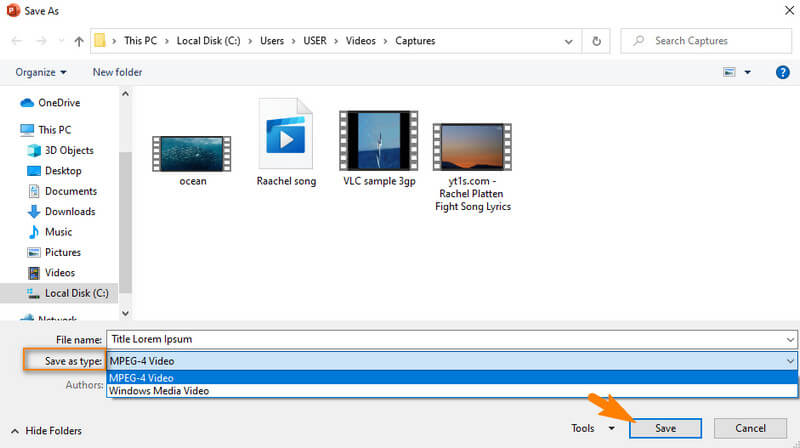Collapse folders with Hide Folders
Screen dimensions: 800x448
coord(46,431)
